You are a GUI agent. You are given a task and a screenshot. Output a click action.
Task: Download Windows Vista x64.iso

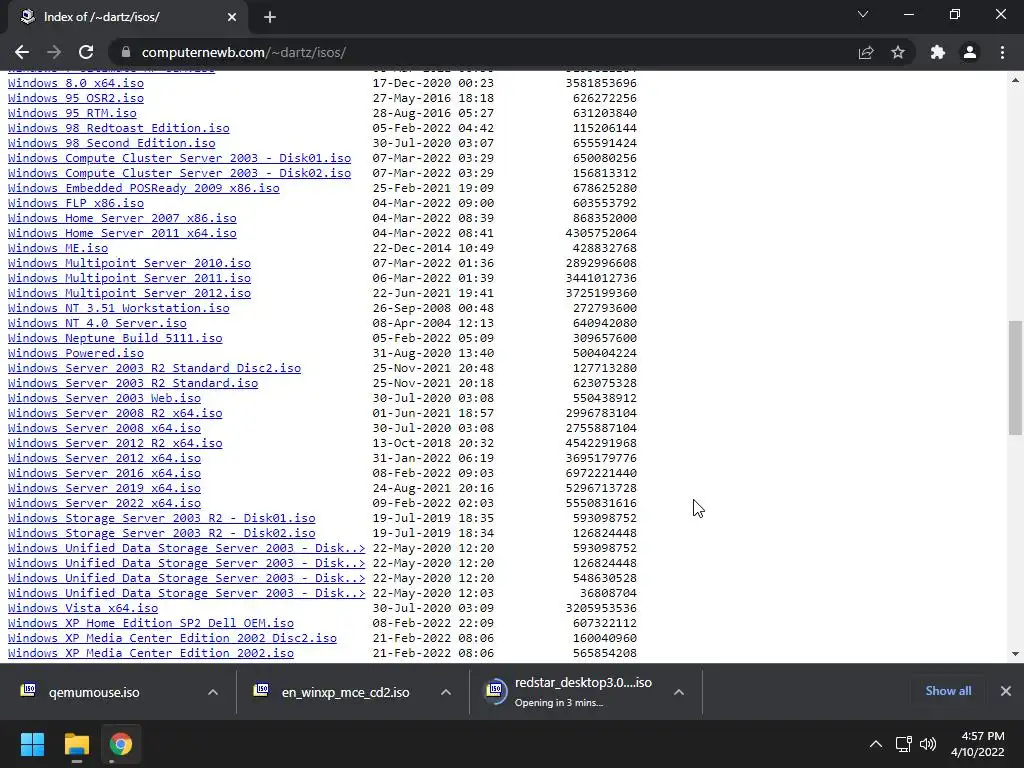click(83, 609)
